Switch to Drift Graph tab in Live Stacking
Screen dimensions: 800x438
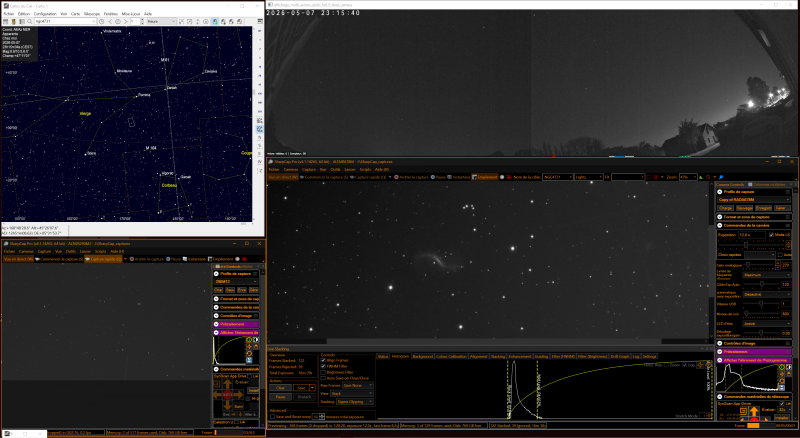pos(620,356)
